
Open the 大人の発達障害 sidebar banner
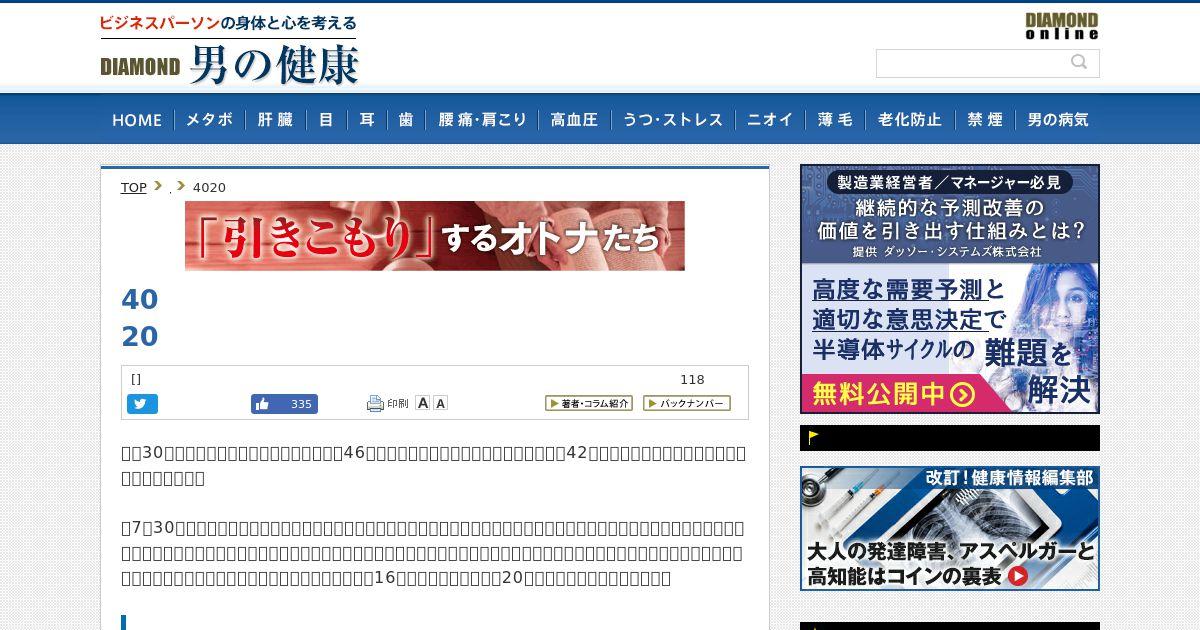pyautogui.click(x=950, y=528)
